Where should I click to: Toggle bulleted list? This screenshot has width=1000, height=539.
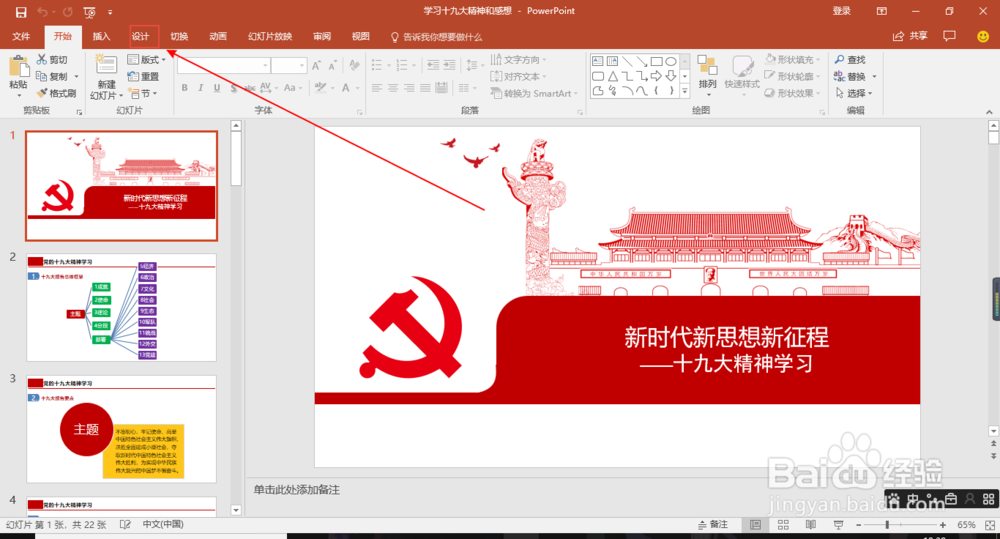point(379,65)
